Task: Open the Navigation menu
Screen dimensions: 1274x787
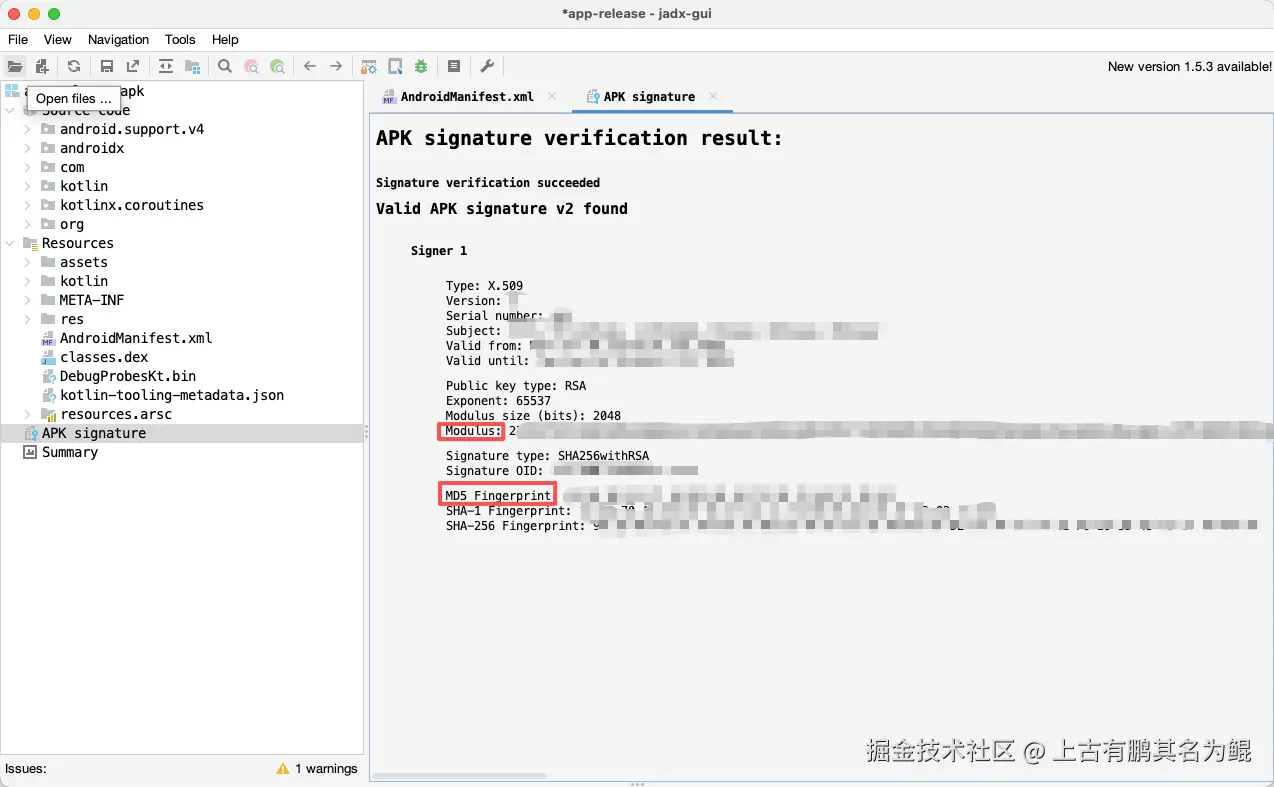Action: [x=118, y=39]
